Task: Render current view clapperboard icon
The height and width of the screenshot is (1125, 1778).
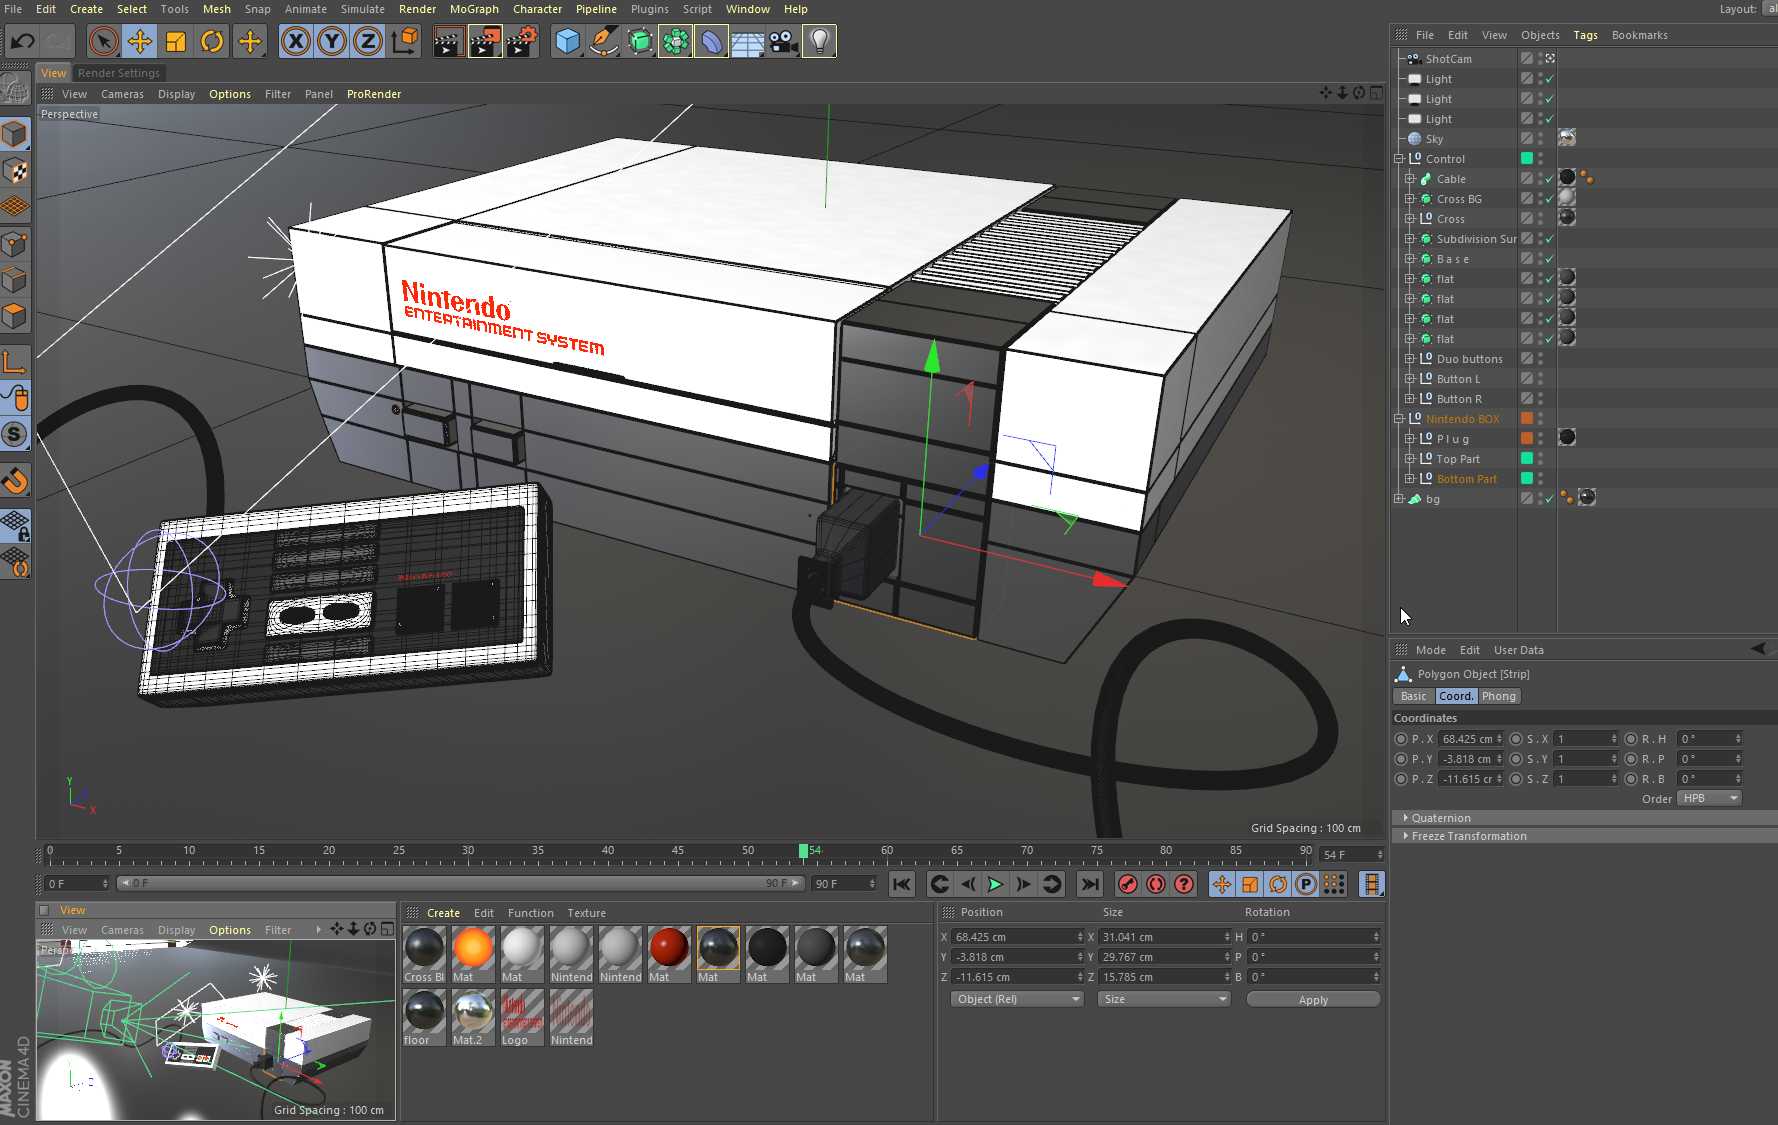Action: (448, 41)
